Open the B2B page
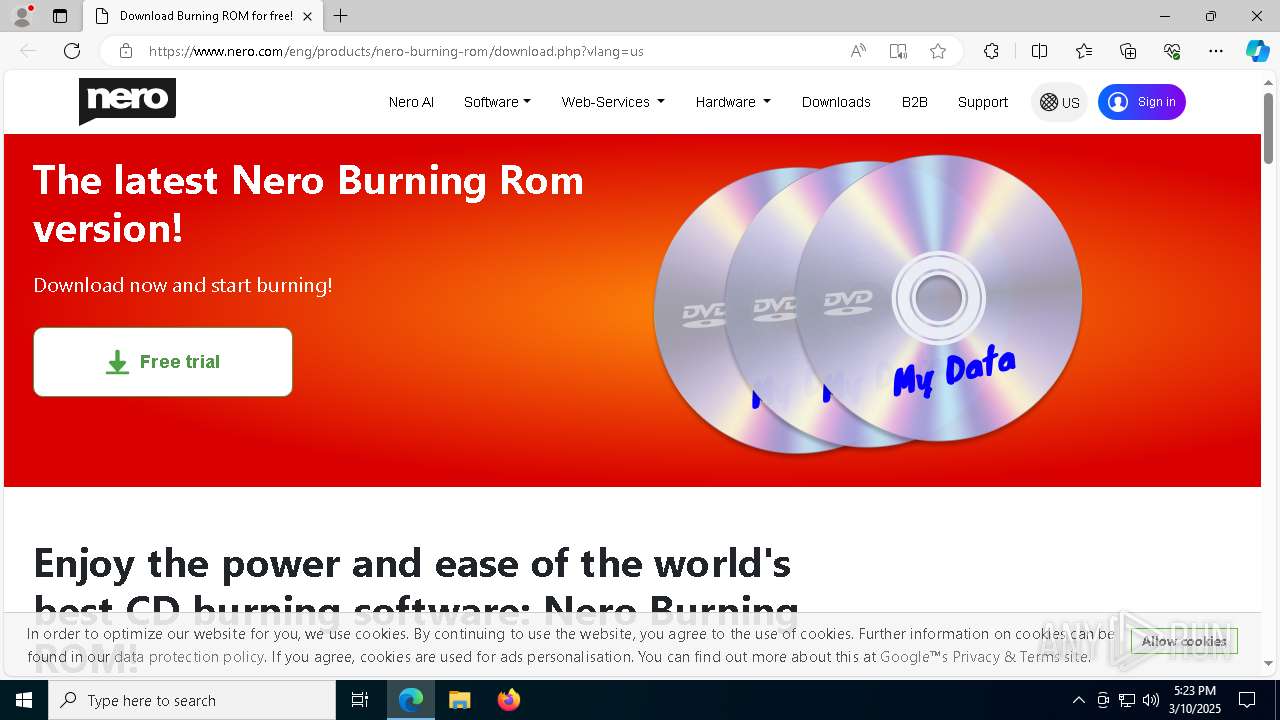This screenshot has height=720, width=1280. click(914, 102)
